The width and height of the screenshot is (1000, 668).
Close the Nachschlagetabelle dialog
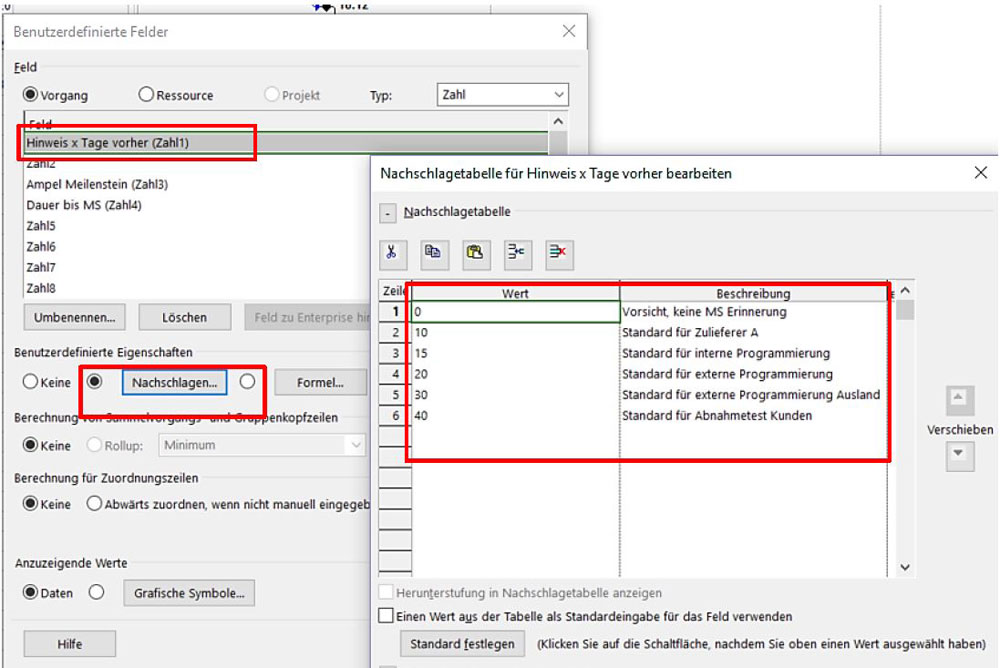point(980,173)
